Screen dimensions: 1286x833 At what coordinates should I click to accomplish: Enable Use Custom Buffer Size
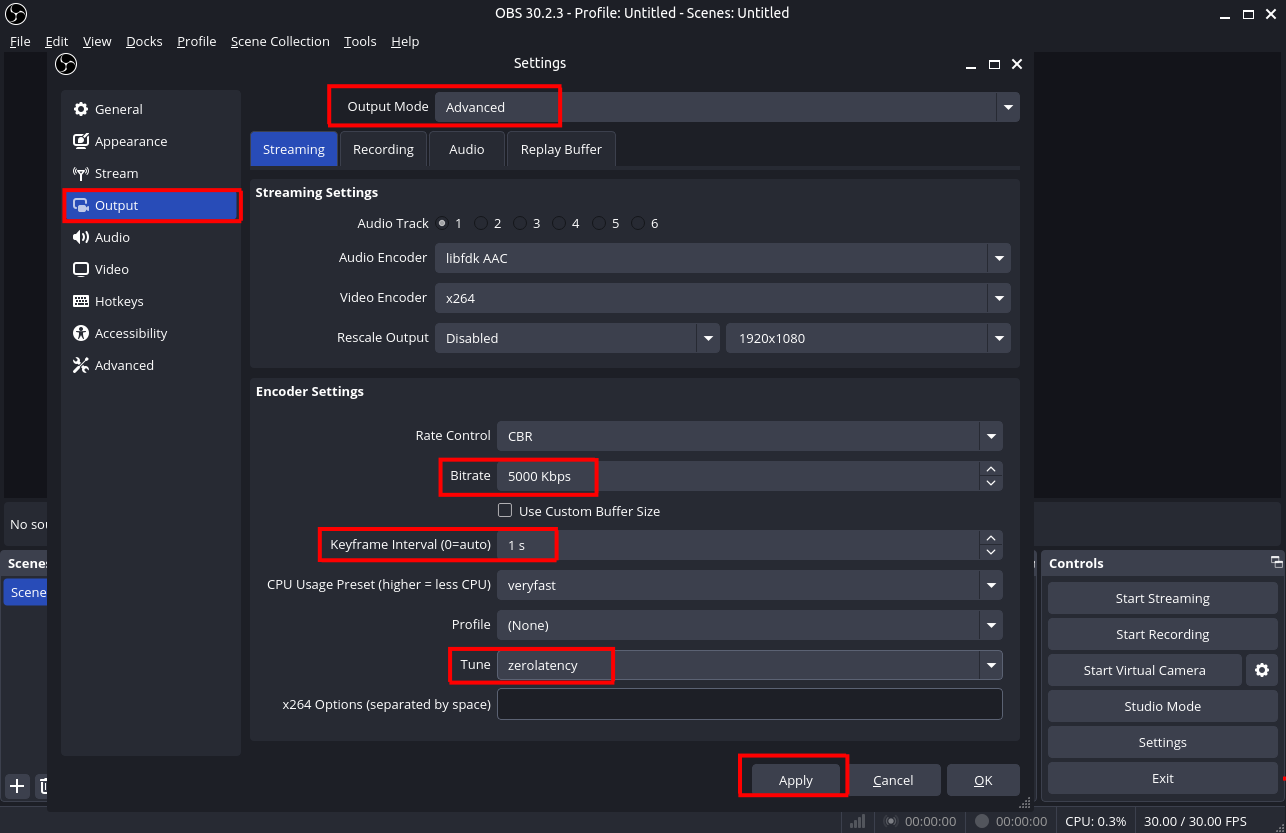(x=505, y=510)
